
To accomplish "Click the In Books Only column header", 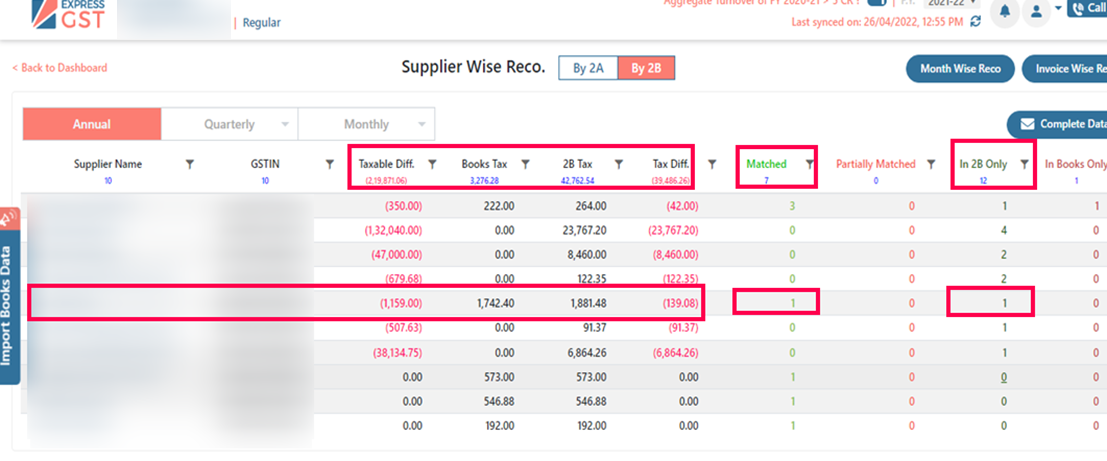I will pos(1075,164).
